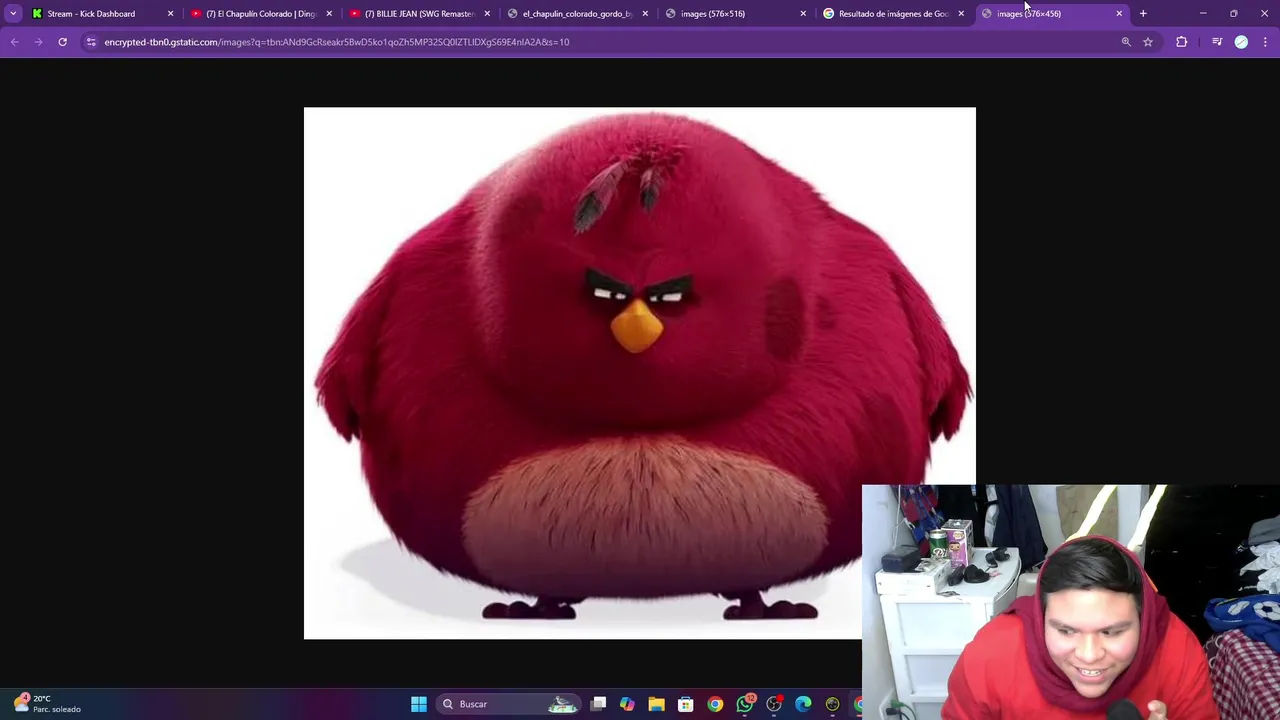Image resolution: width=1280 pixels, height=720 pixels.
Task: View site information icon in address bar
Action: (91, 42)
